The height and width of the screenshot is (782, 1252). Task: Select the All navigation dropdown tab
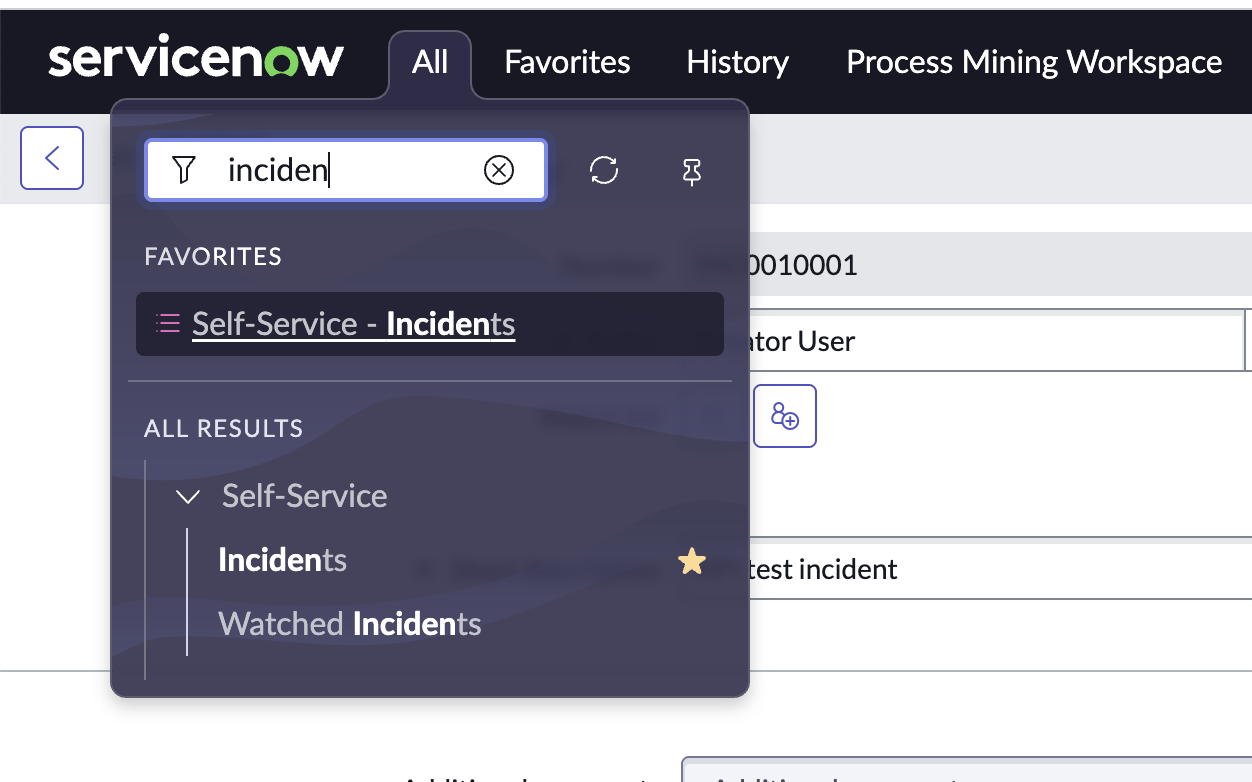click(429, 62)
